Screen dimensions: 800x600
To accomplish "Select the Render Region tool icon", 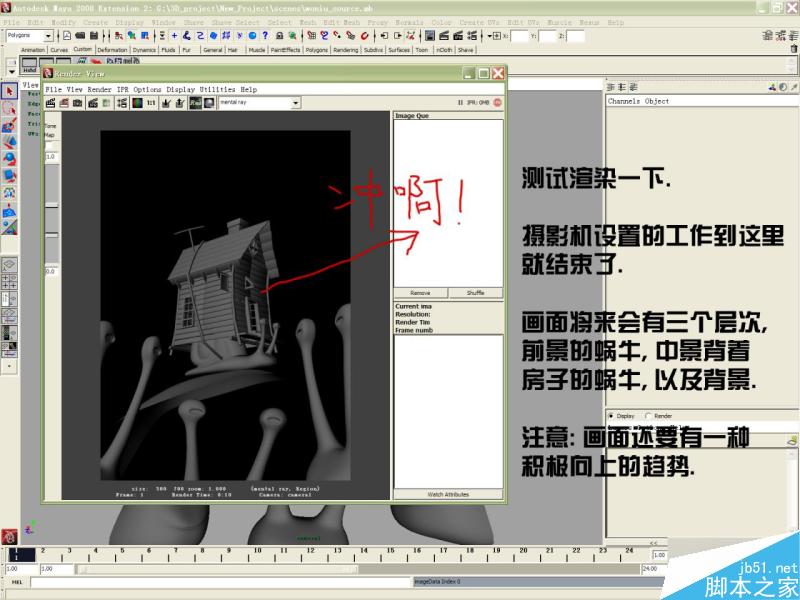I will point(91,105).
